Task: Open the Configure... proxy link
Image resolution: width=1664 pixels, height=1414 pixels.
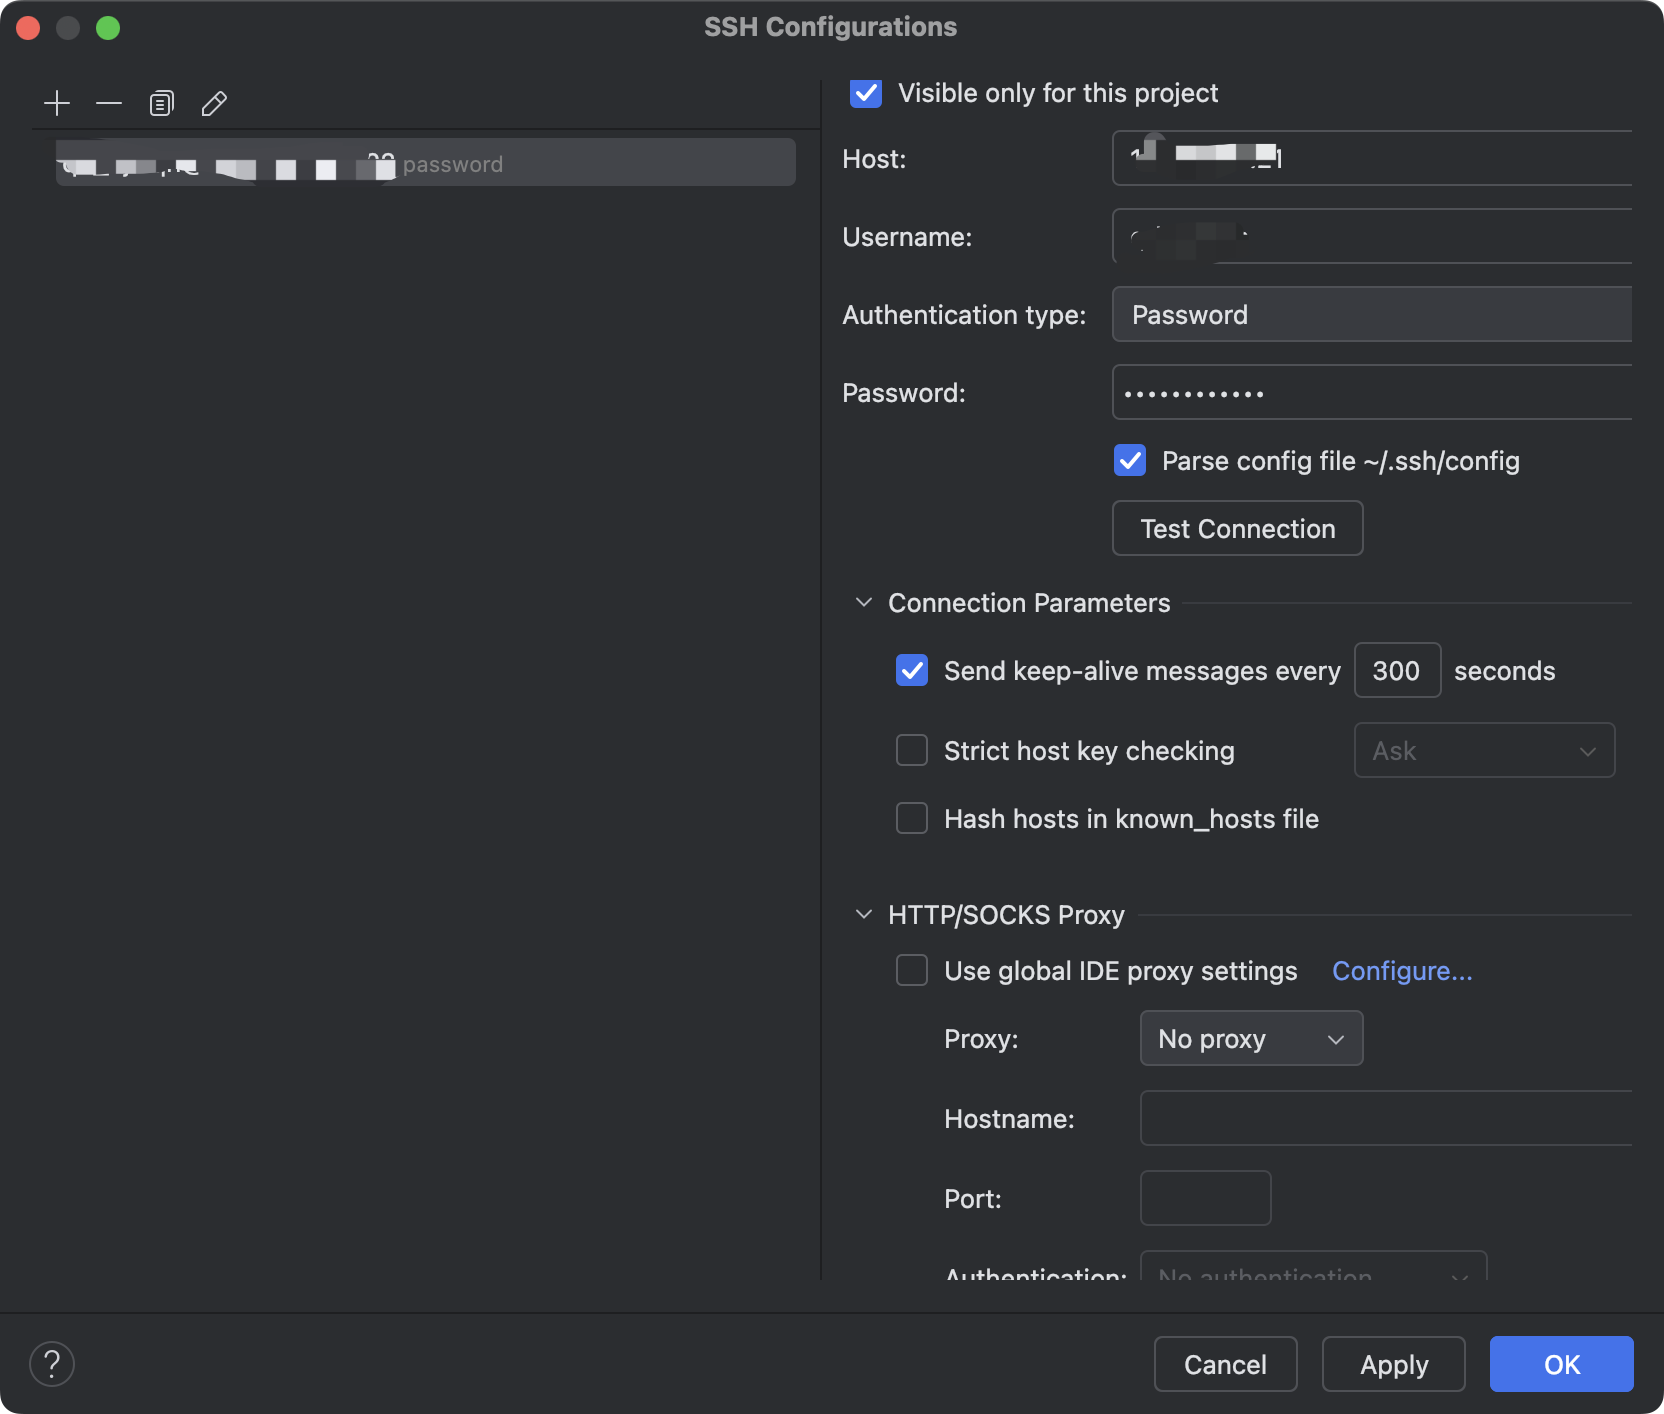Action: coord(1402,971)
